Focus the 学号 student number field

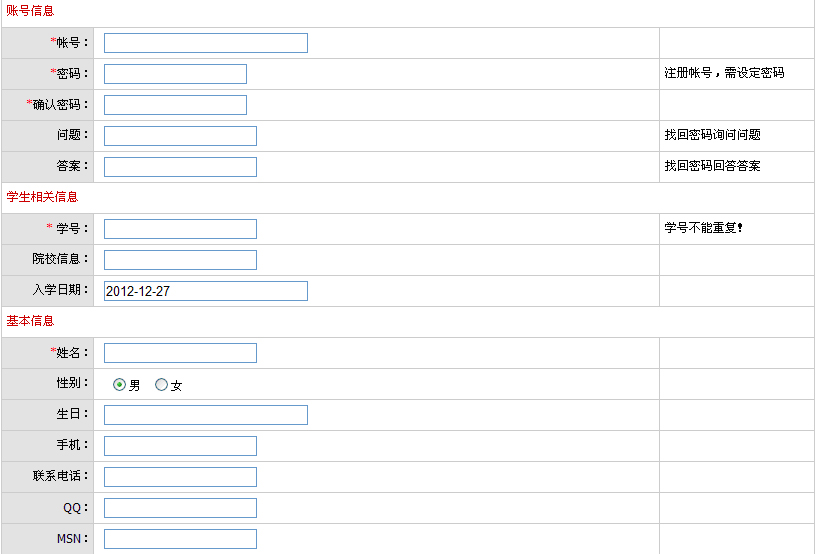180,229
